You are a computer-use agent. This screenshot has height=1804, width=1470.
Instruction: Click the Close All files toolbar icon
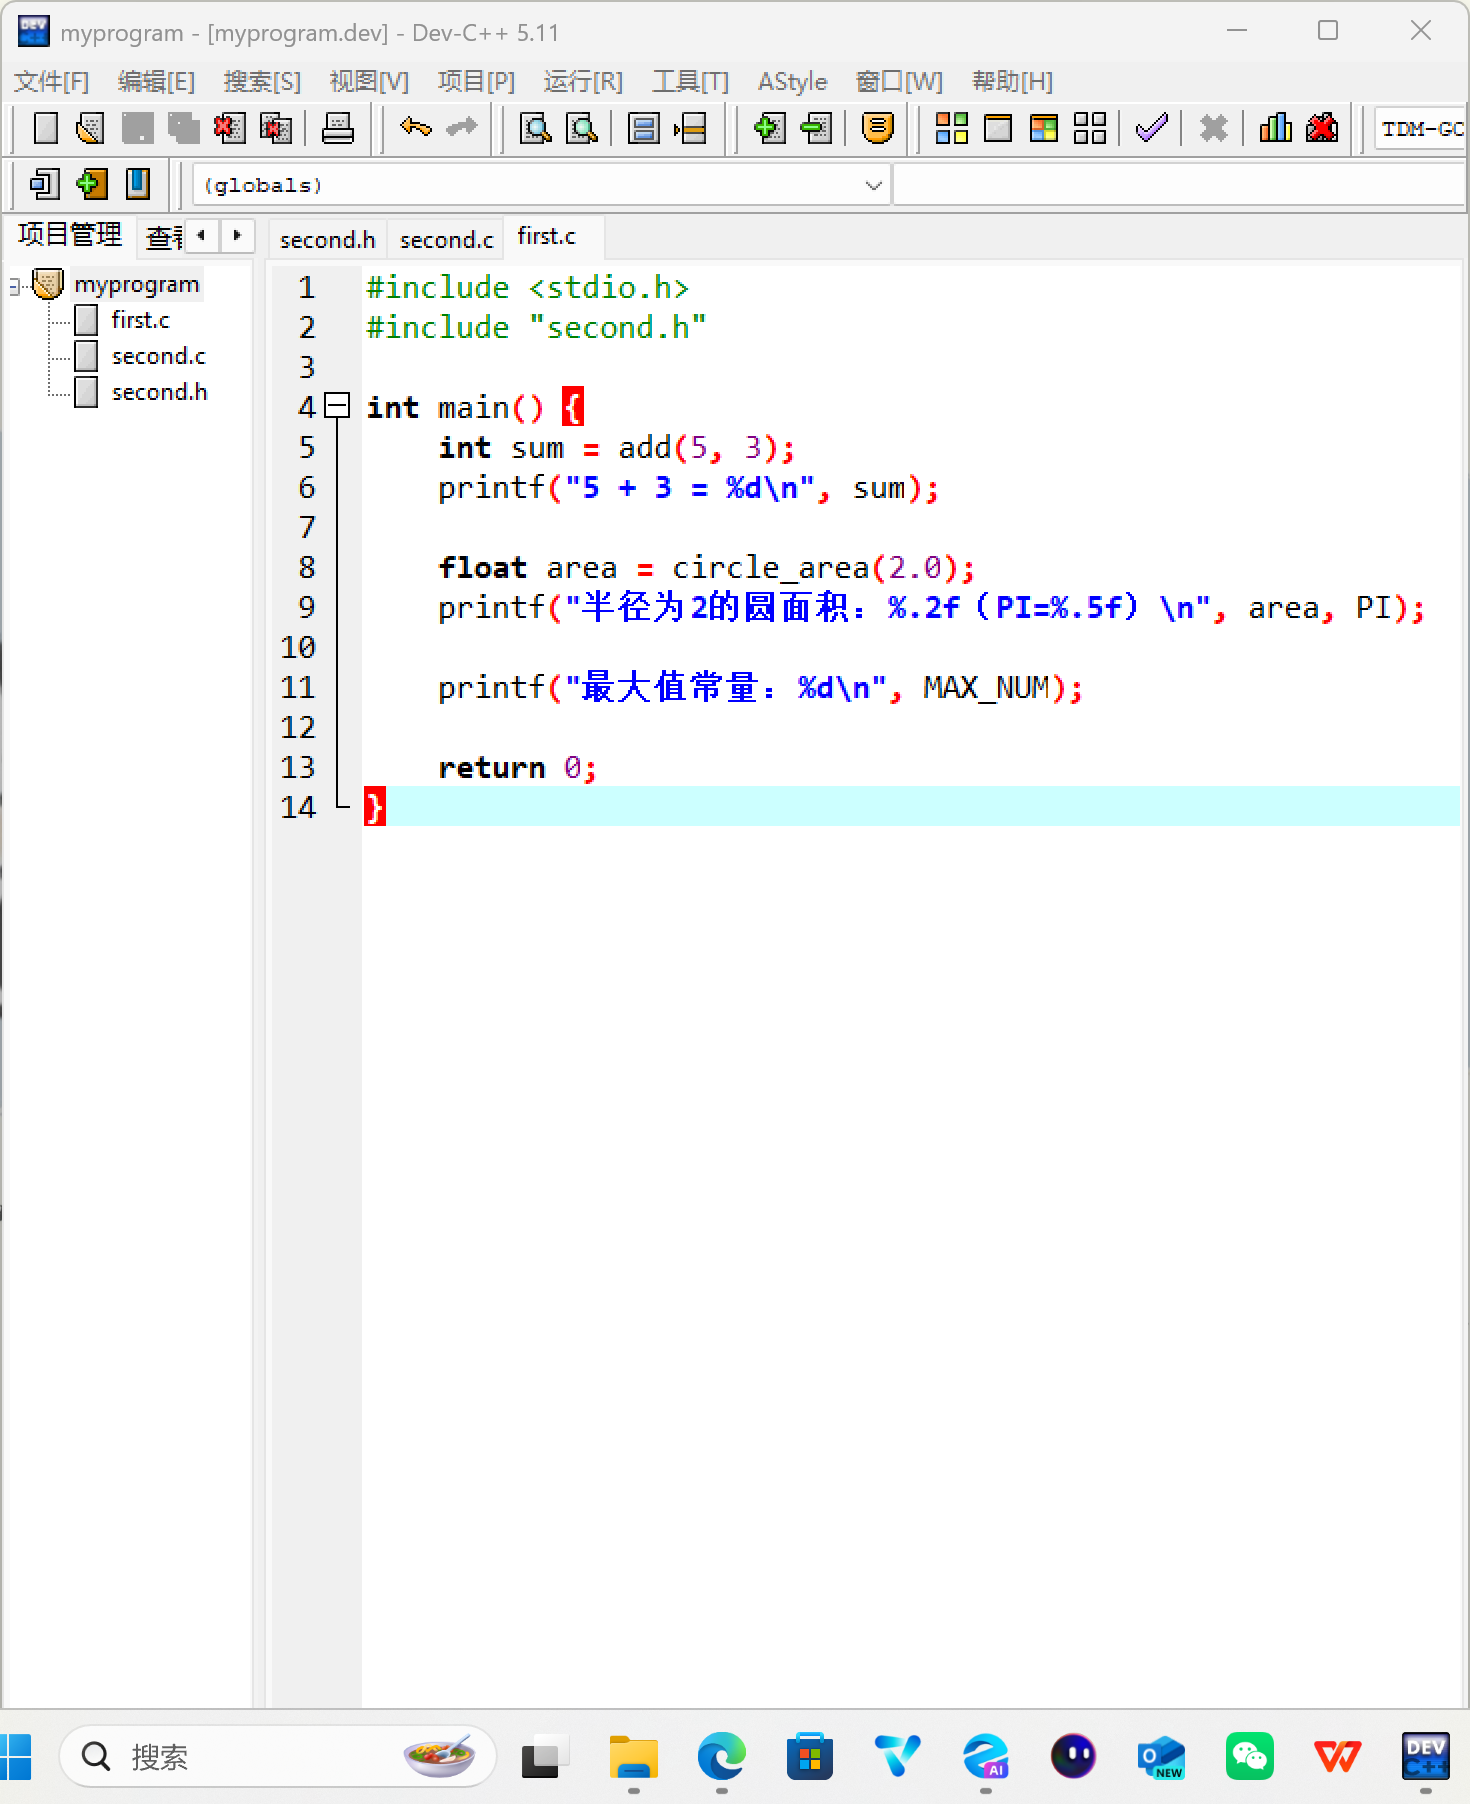[275, 128]
